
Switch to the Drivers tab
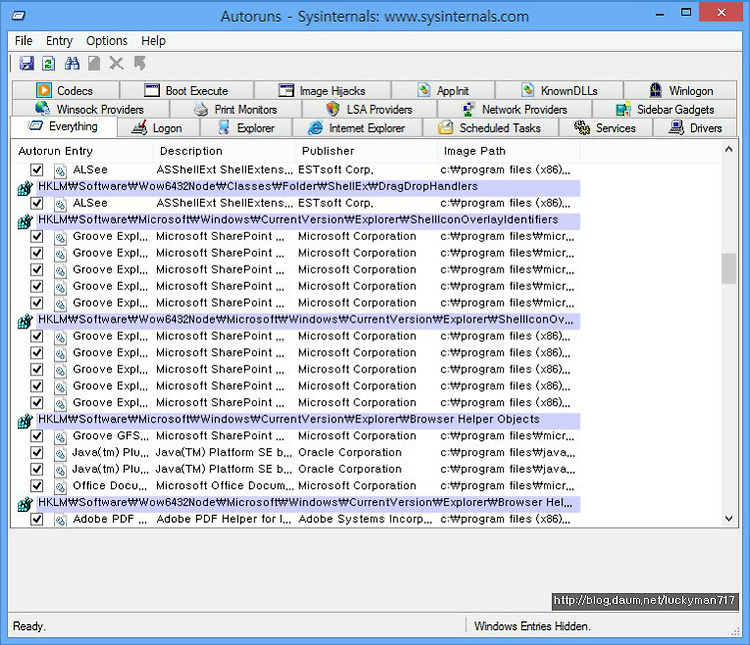(x=695, y=128)
